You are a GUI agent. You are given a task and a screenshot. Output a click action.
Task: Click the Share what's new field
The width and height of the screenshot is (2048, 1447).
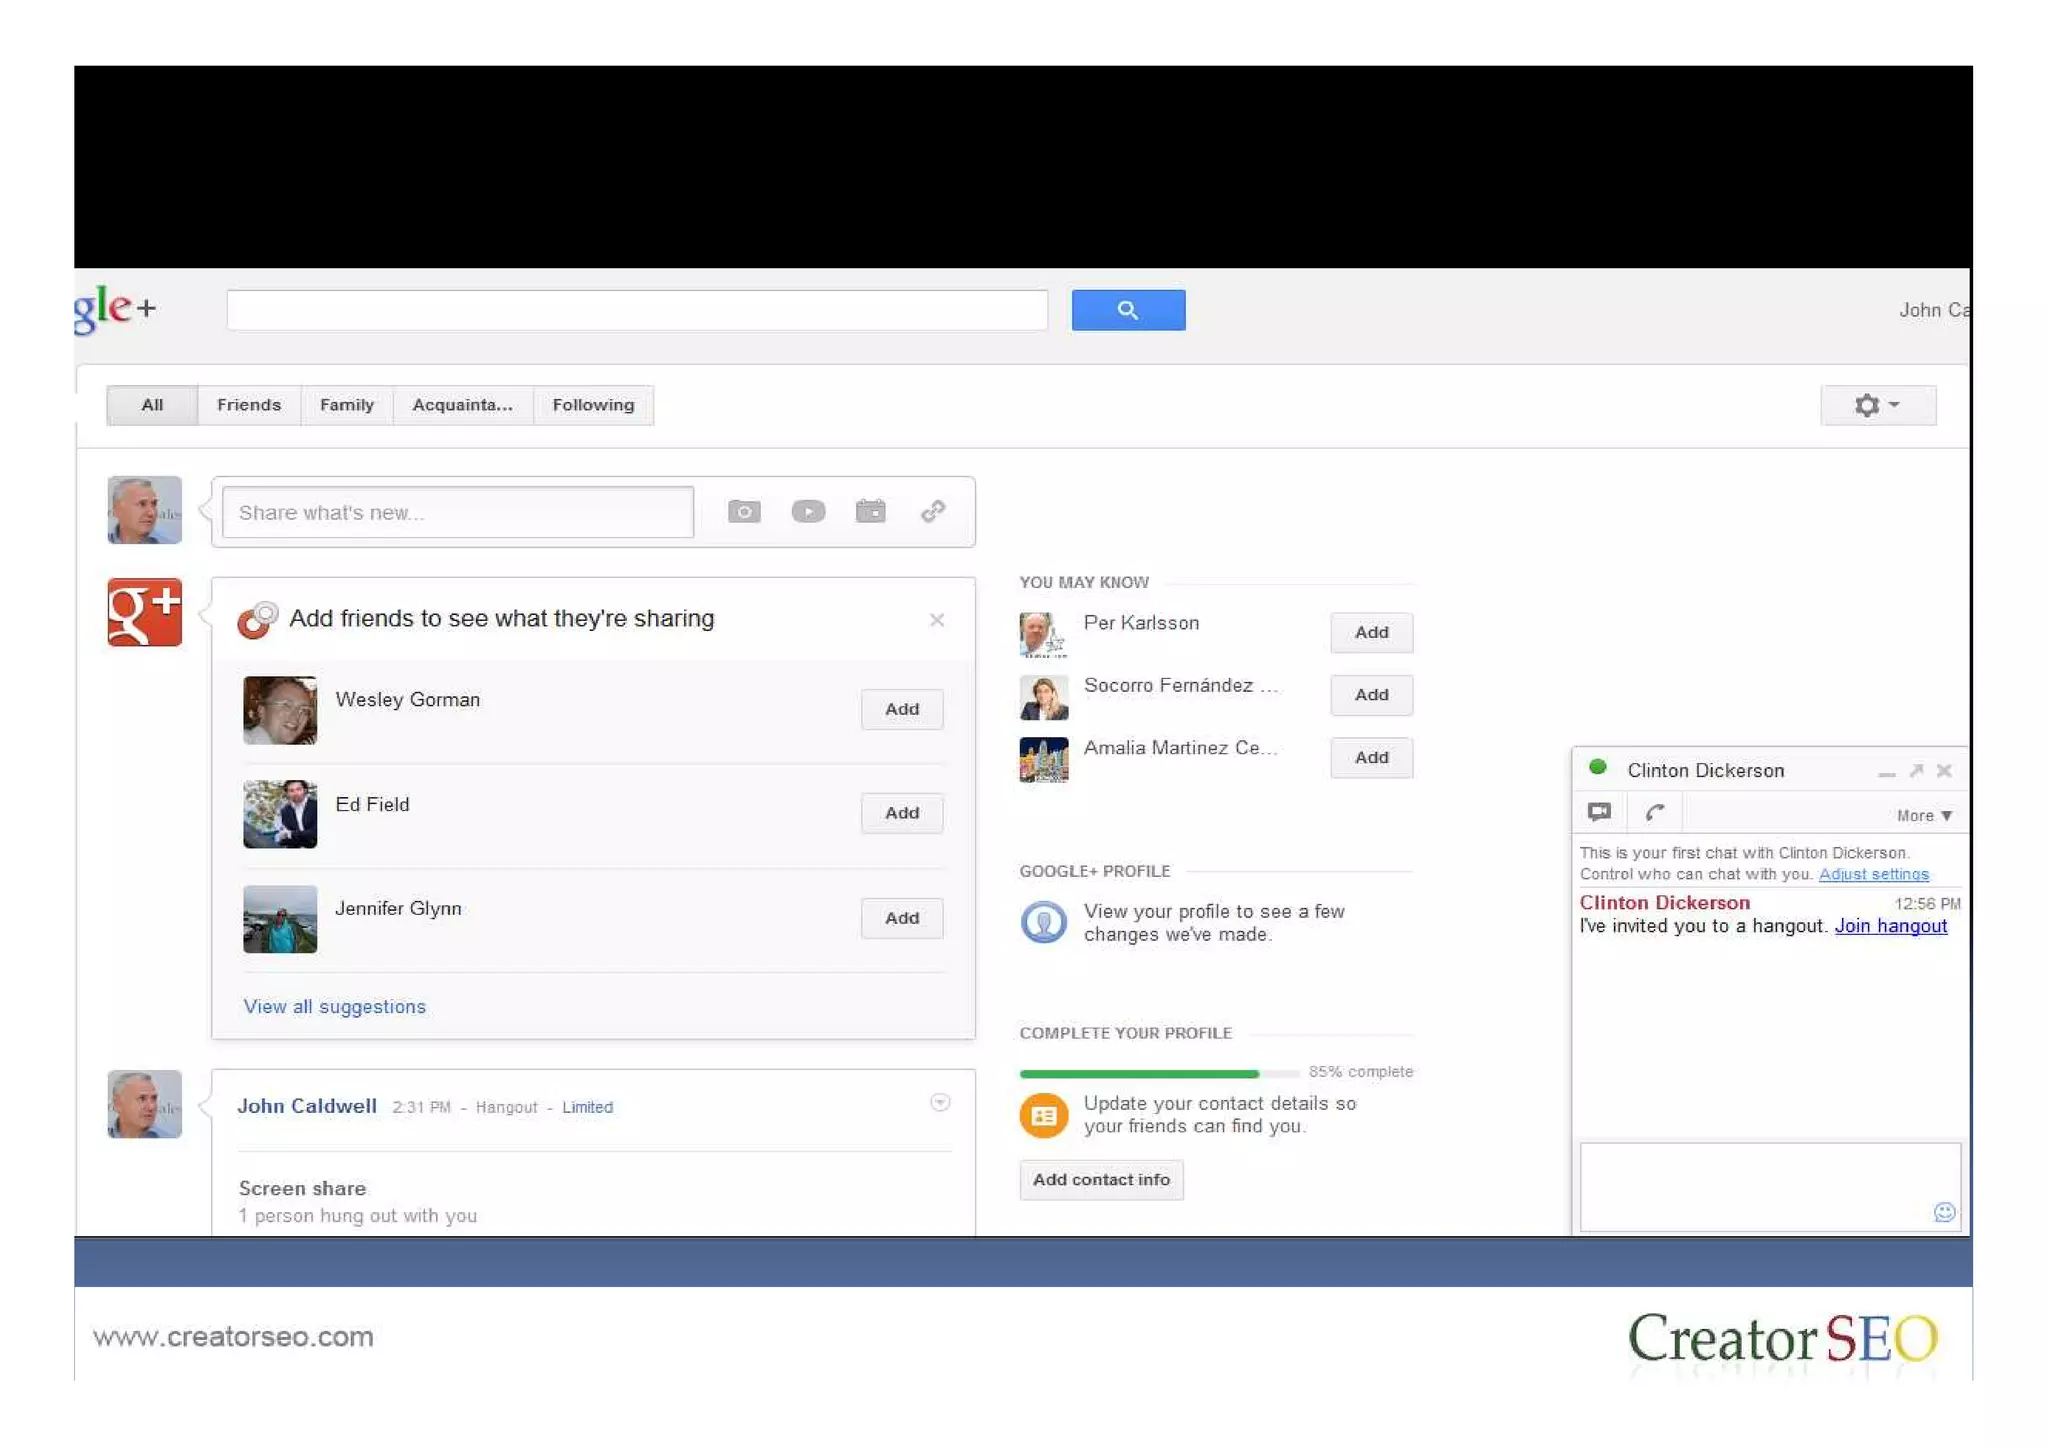click(x=458, y=512)
